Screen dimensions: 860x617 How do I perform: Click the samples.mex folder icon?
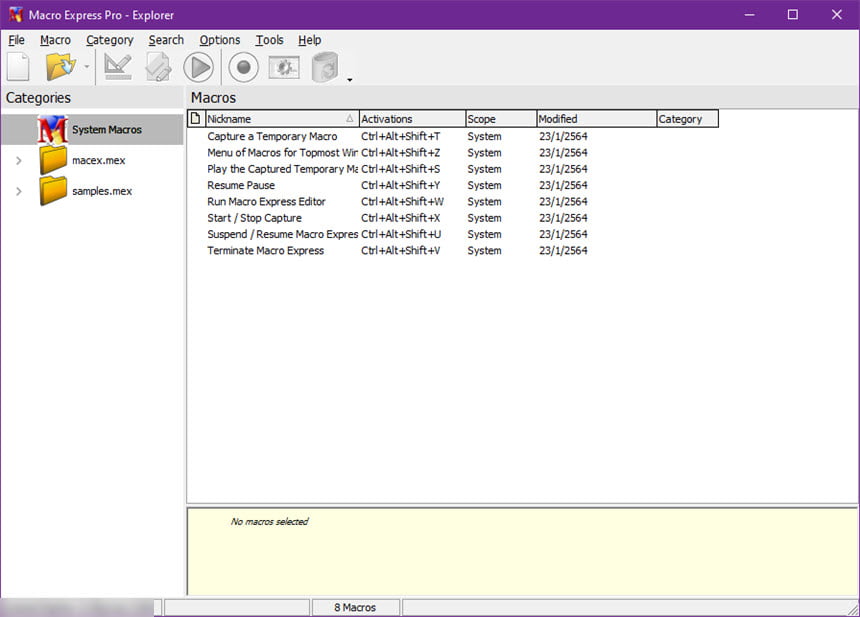[x=53, y=191]
